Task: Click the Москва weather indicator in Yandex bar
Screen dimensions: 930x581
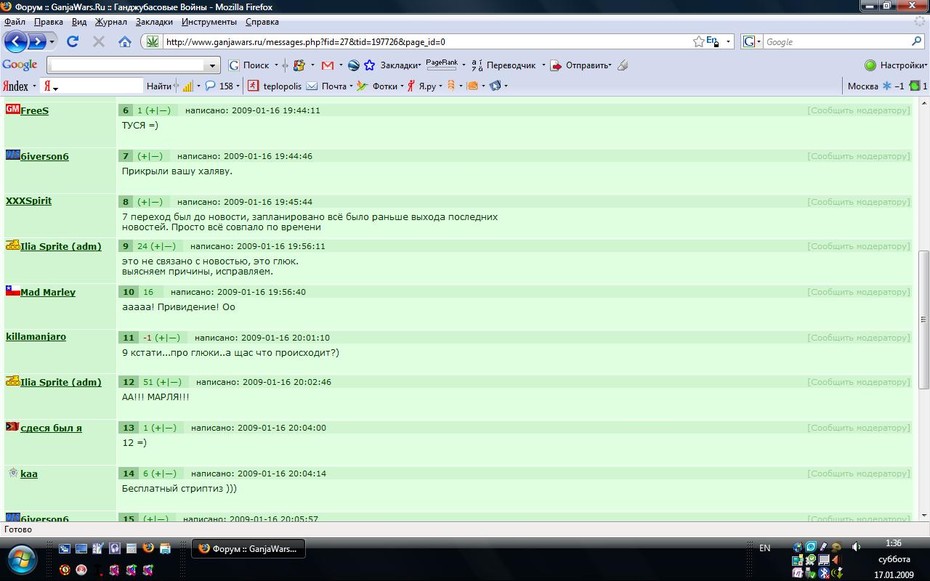Action: tap(876, 86)
